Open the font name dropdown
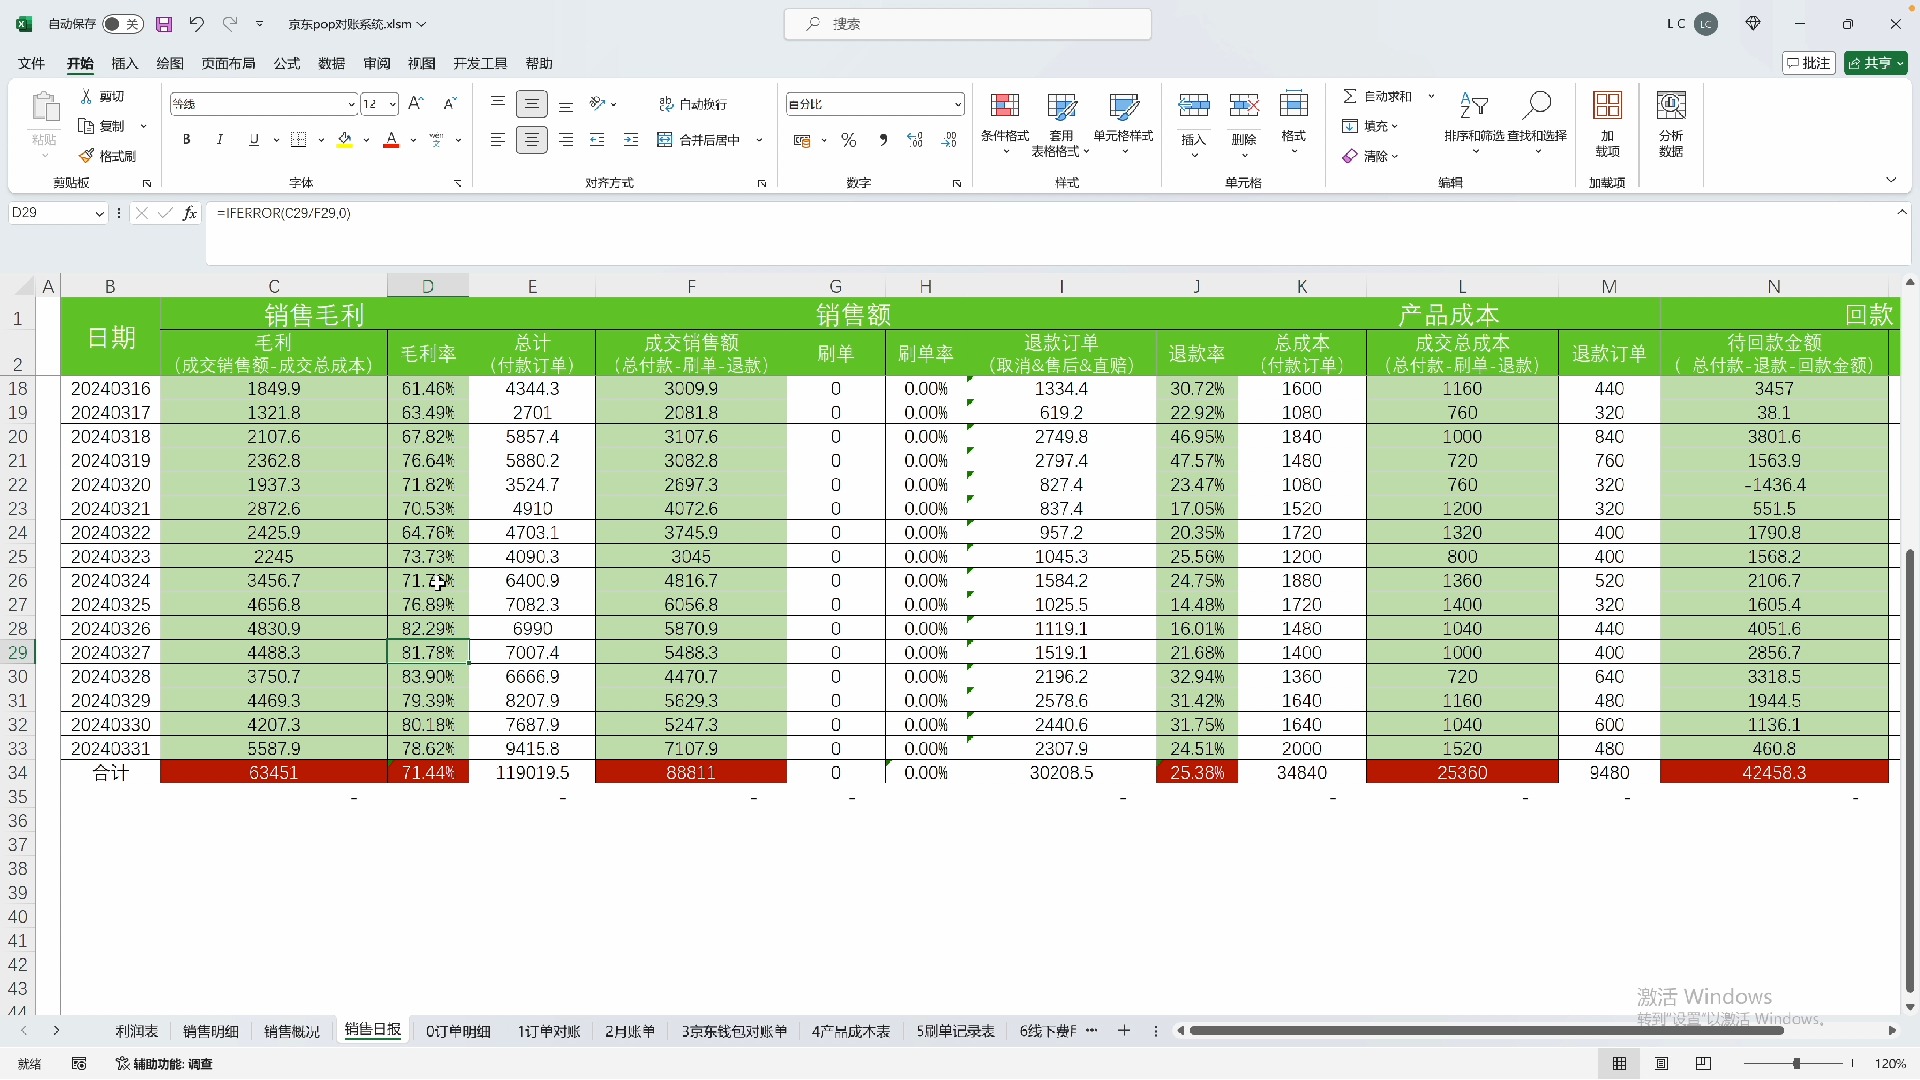Screen dimensions: 1920x1080 click(351, 104)
